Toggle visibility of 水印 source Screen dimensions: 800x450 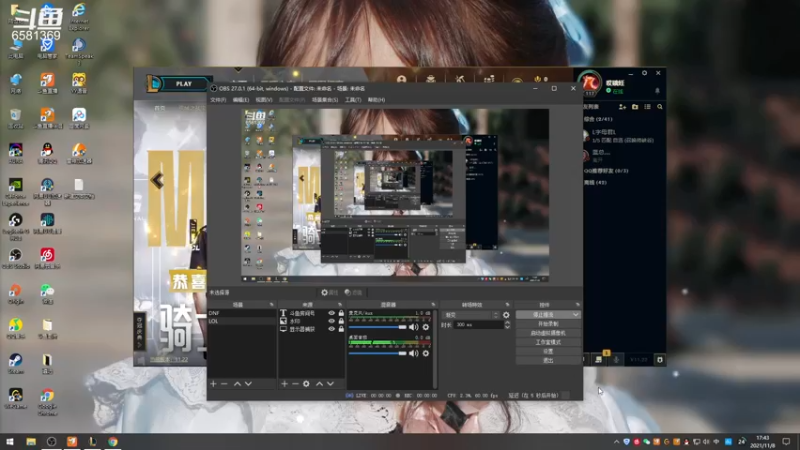tap(332, 321)
